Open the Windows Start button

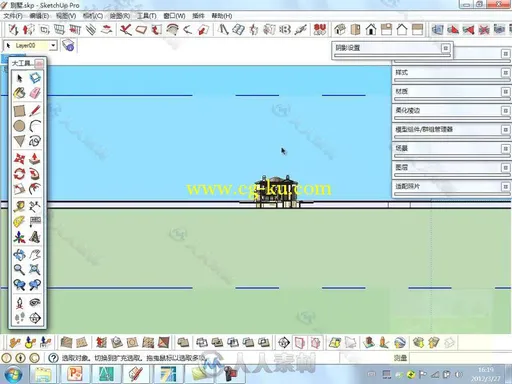tap(13, 374)
